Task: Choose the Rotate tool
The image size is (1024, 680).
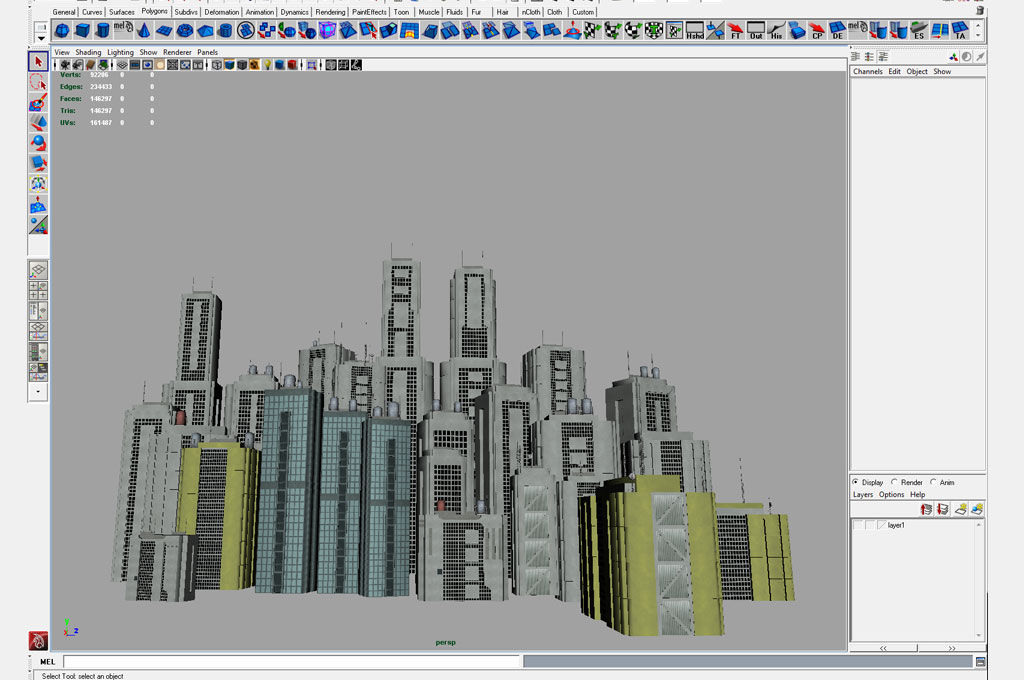Action: pos(38,143)
